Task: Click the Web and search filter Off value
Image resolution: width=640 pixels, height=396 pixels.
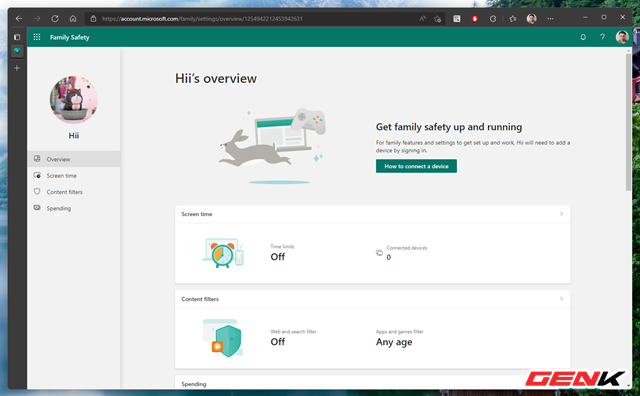Action: (x=278, y=342)
